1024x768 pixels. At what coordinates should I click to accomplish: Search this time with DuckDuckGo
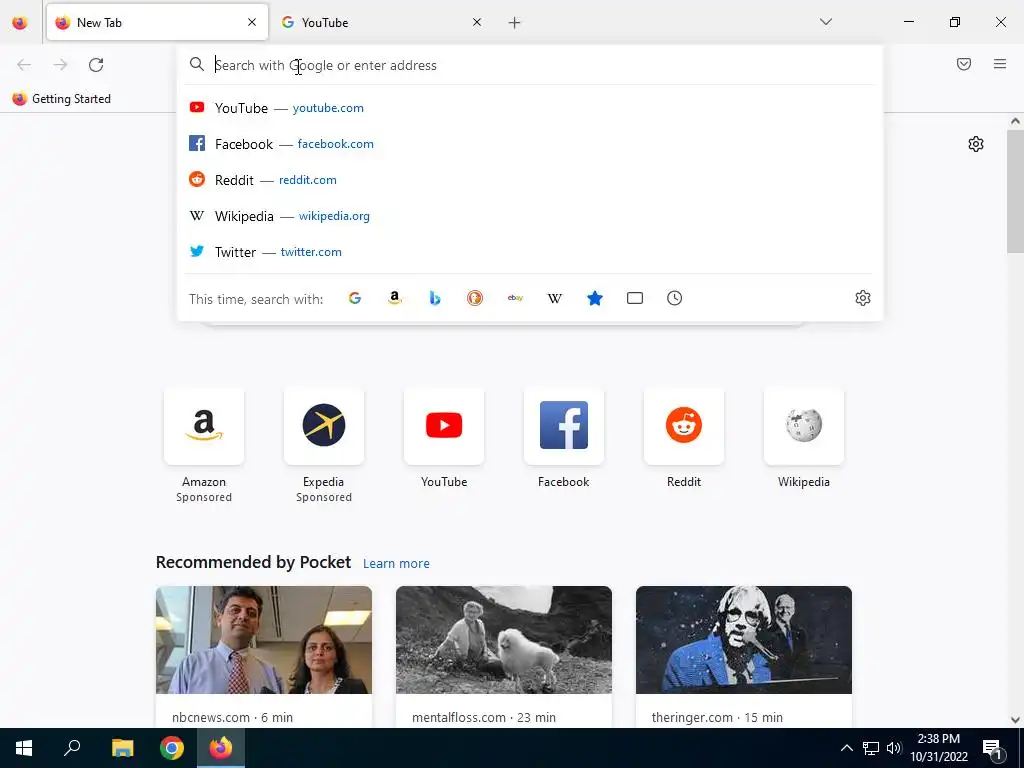[475, 298]
